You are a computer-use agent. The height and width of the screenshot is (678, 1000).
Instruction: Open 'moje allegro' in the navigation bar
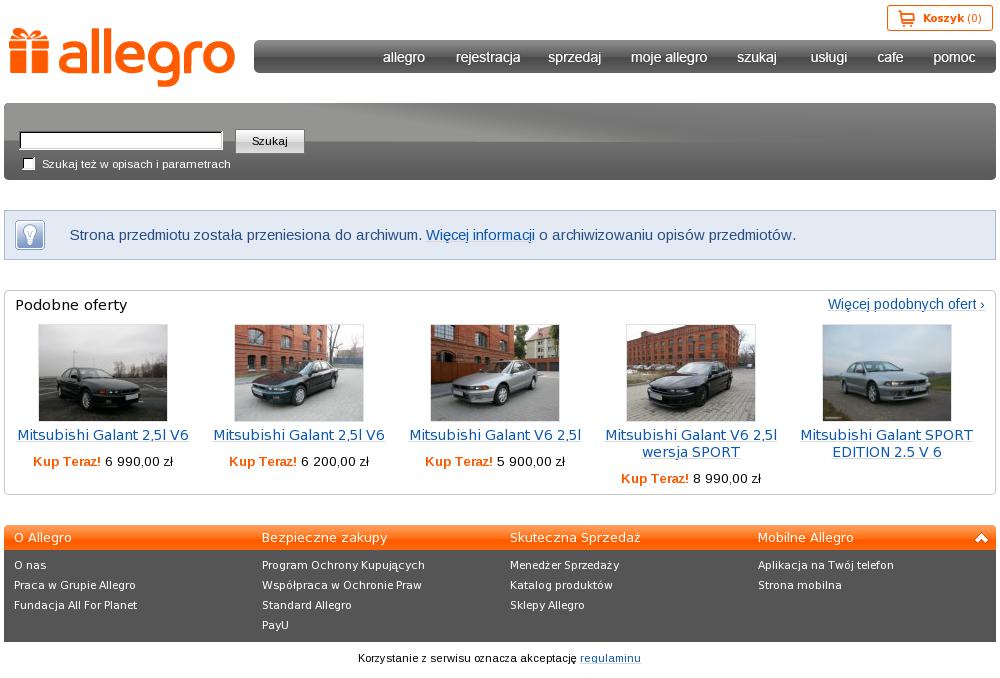pos(669,57)
